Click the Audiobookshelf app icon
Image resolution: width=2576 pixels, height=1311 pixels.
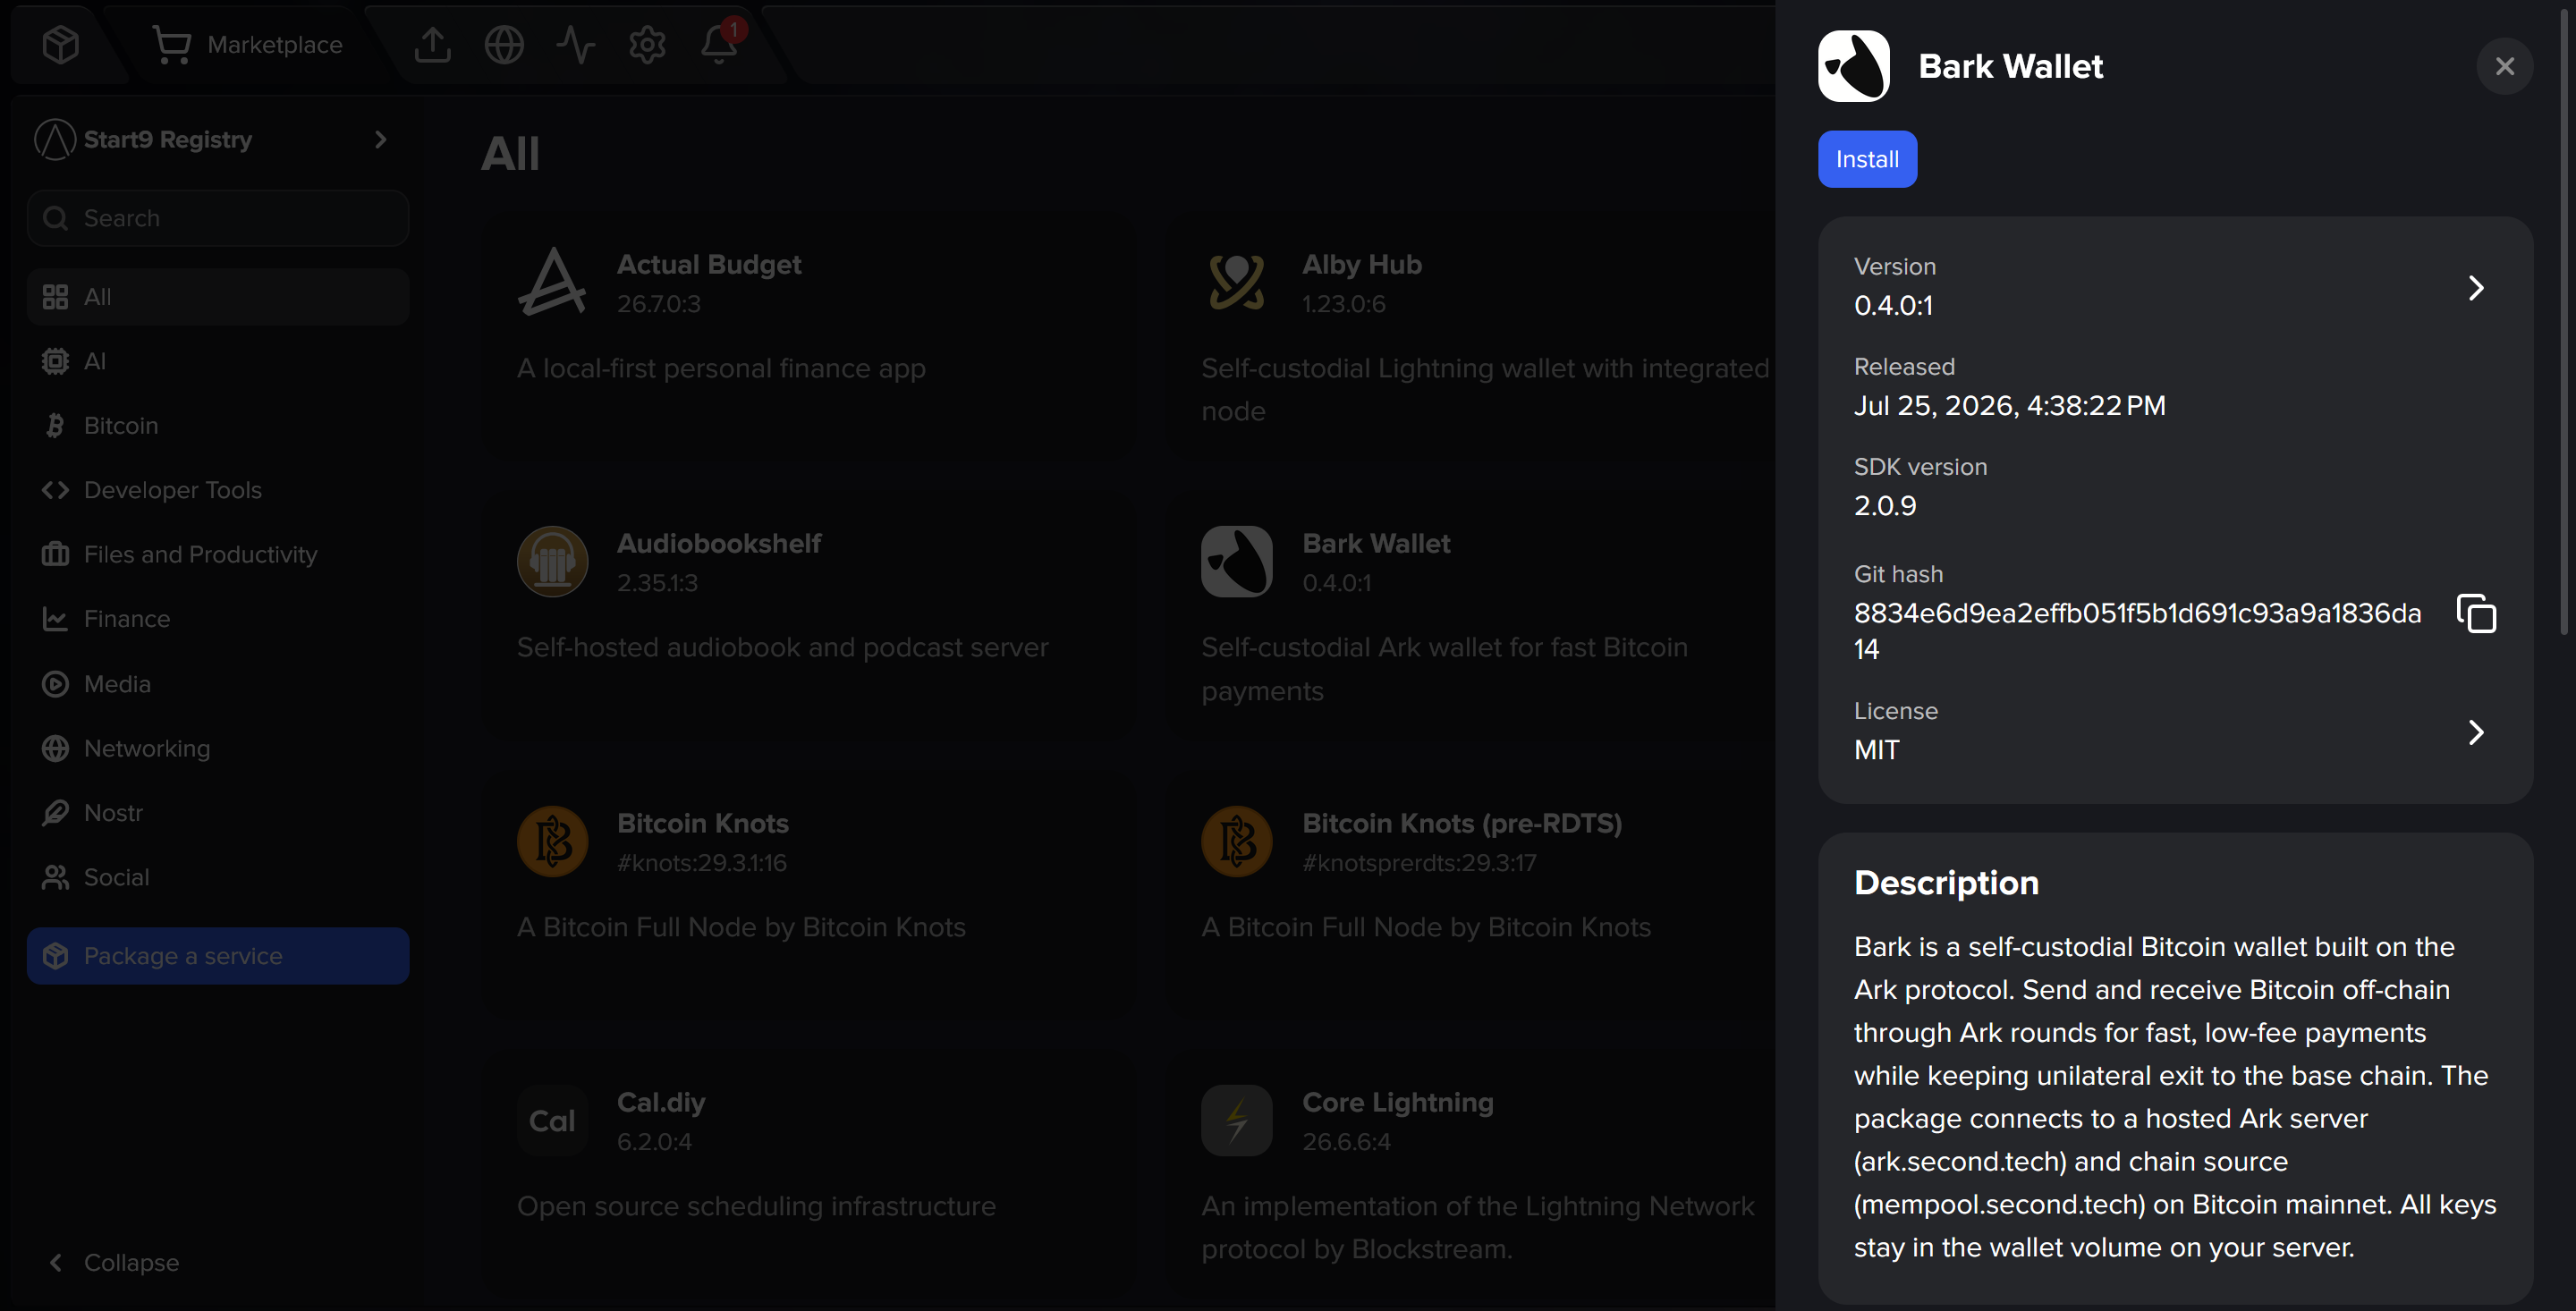[x=552, y=562]
